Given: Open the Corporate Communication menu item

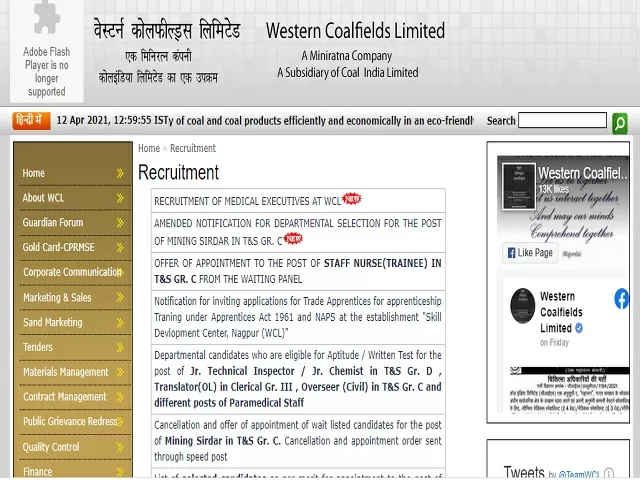Looking at the screenshot, I should (72, 272).
